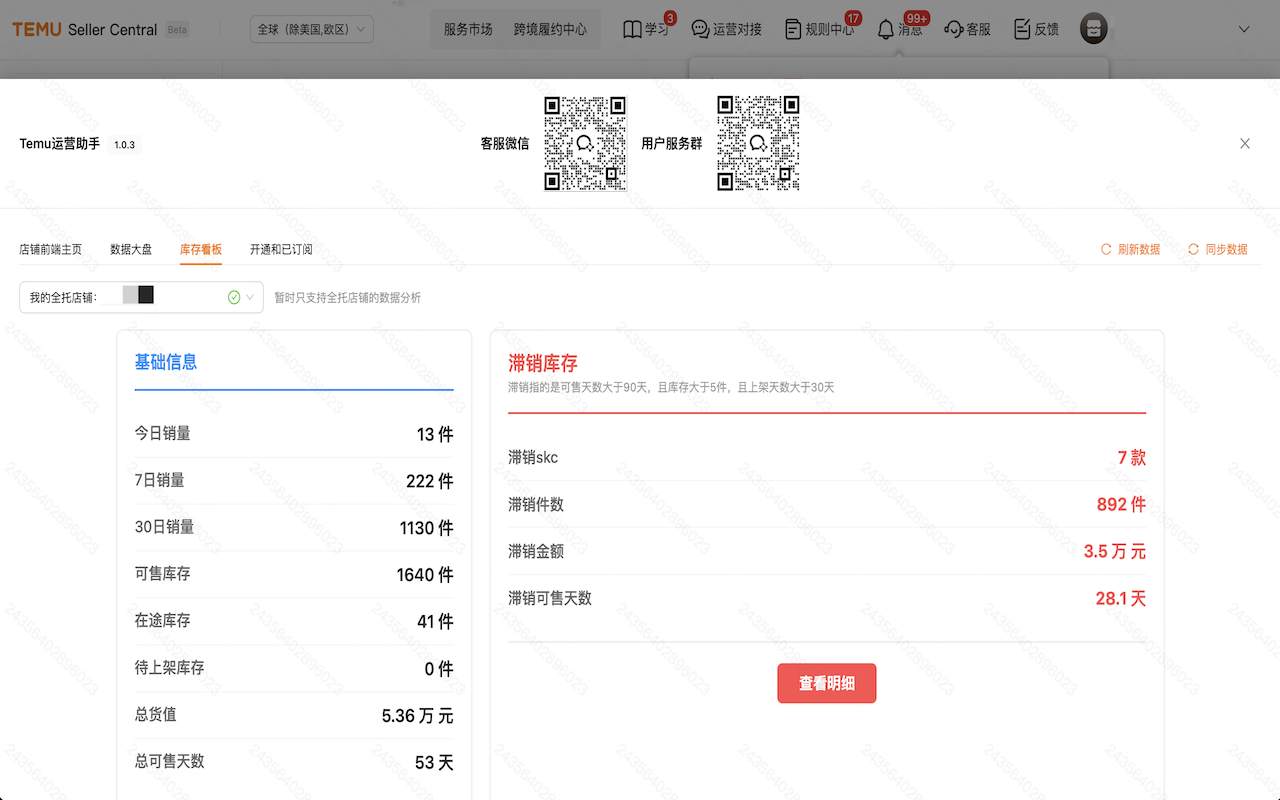
Task: Open the 全球（除美国,欧区）region dropdown
Action: [311, 29]
